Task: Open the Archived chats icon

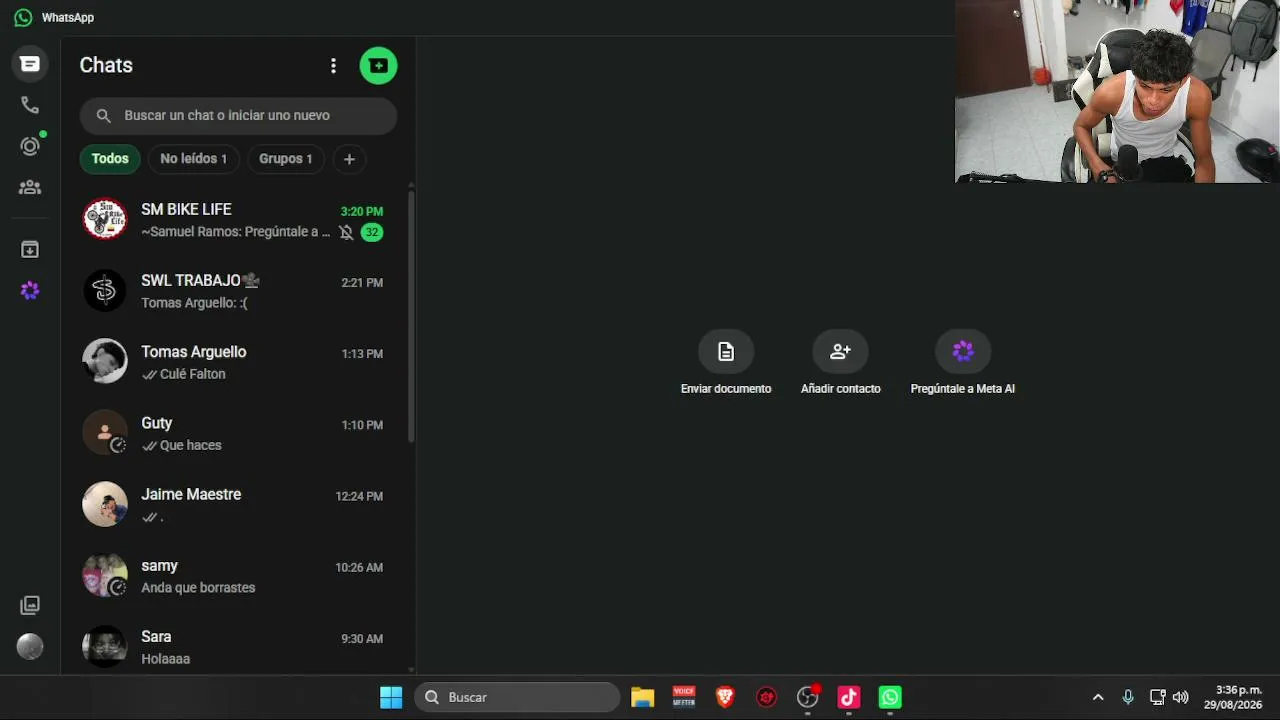Action: [30, 249]
